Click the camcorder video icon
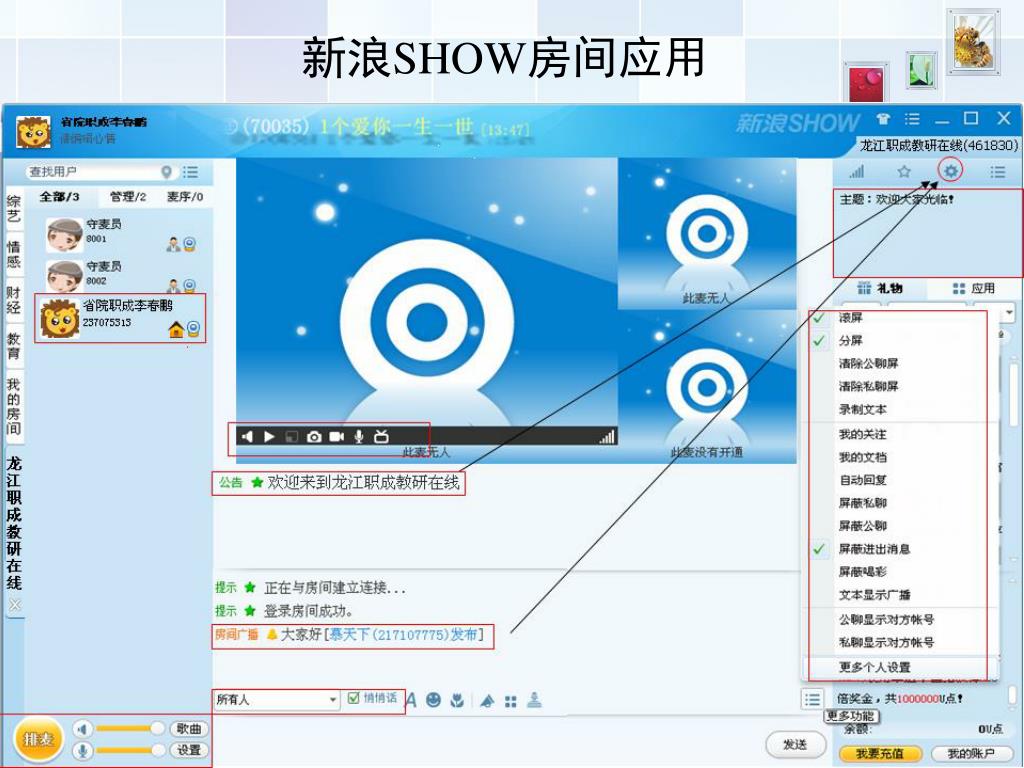Image resolution: width=1024 pixels, height=768 pixels. point(336,436)
